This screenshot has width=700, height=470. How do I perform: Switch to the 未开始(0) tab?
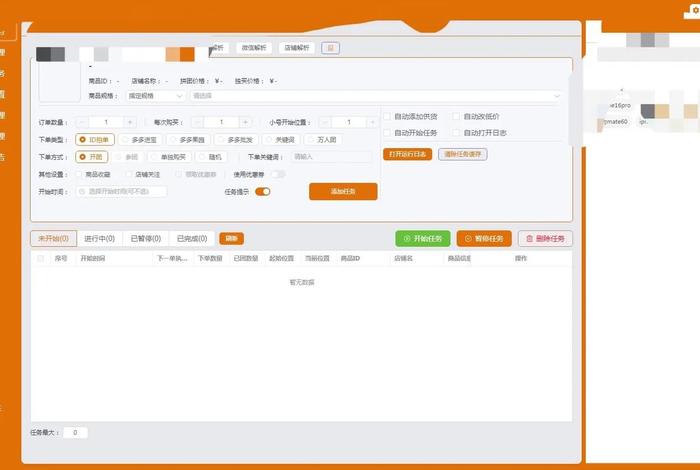pos(53,239)
